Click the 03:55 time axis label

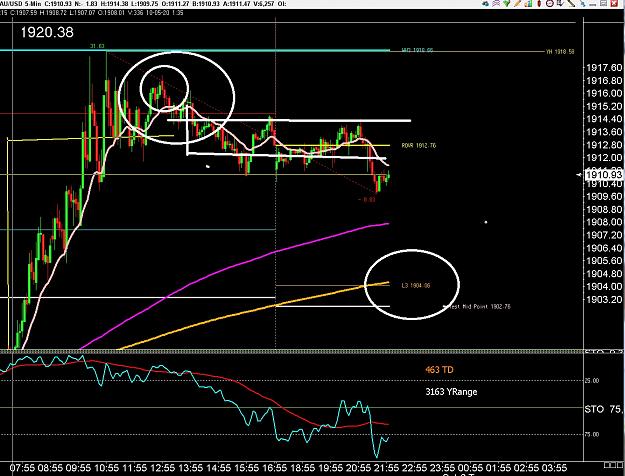click(554, 468)
